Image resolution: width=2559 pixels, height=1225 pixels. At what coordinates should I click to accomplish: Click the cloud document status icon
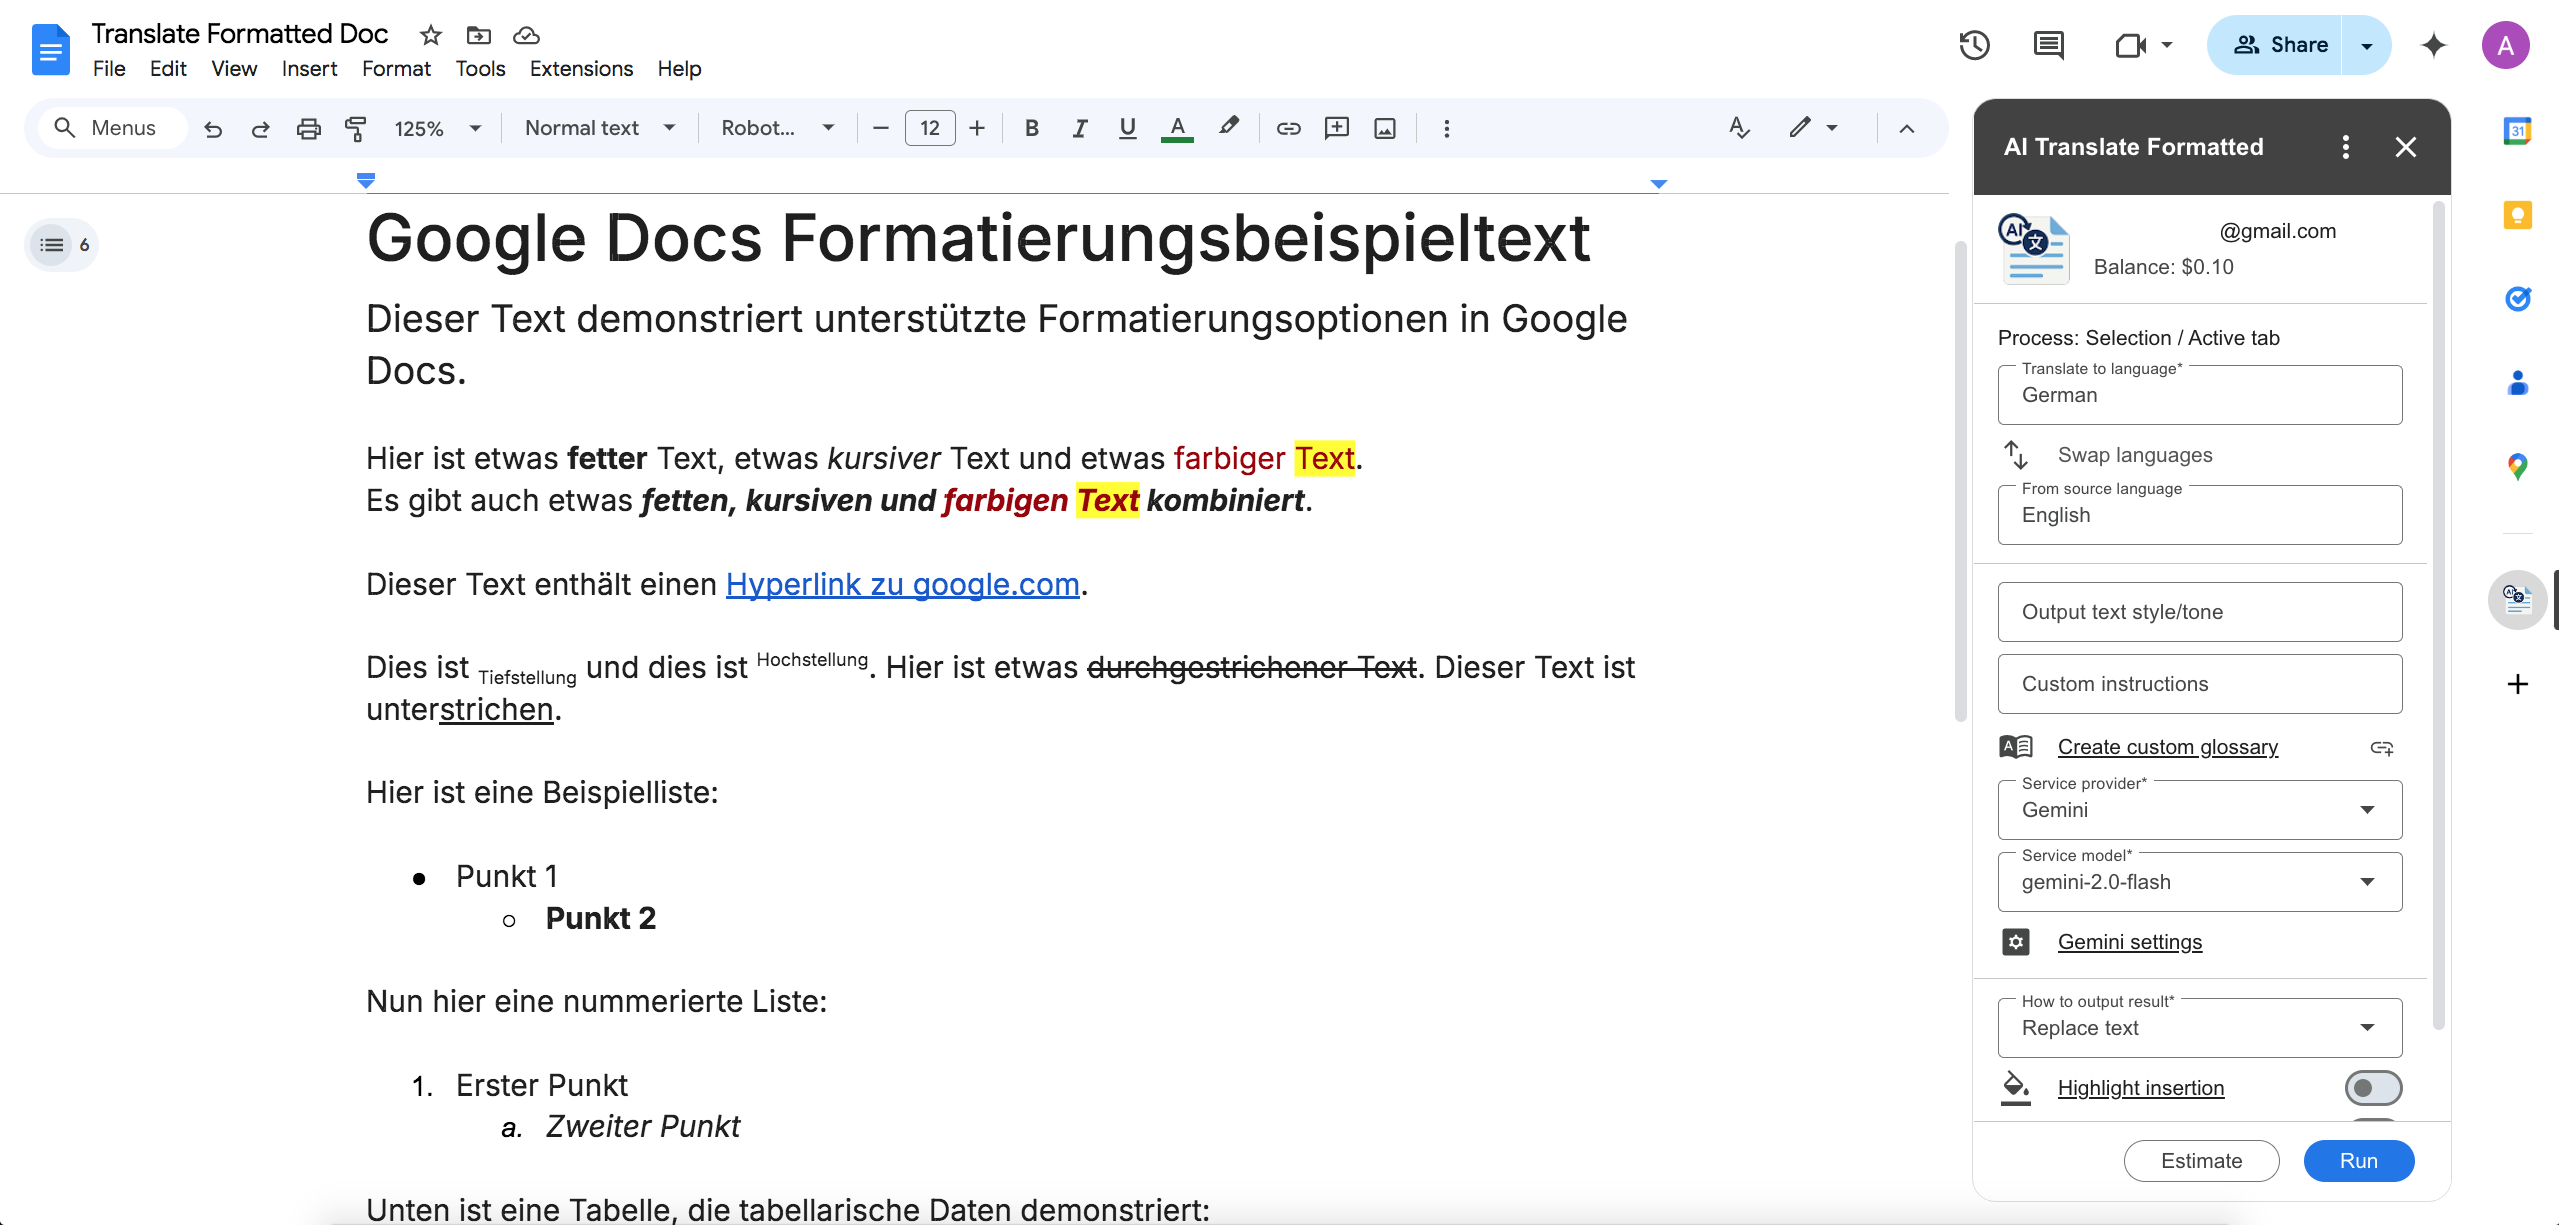[x=526, y=35]
